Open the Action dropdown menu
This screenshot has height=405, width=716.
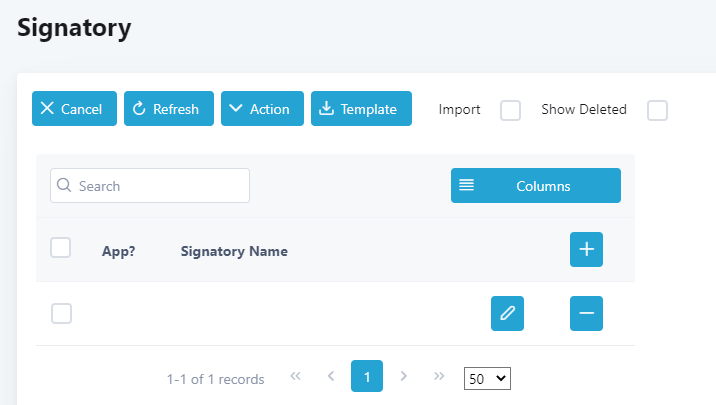(262, 109)
